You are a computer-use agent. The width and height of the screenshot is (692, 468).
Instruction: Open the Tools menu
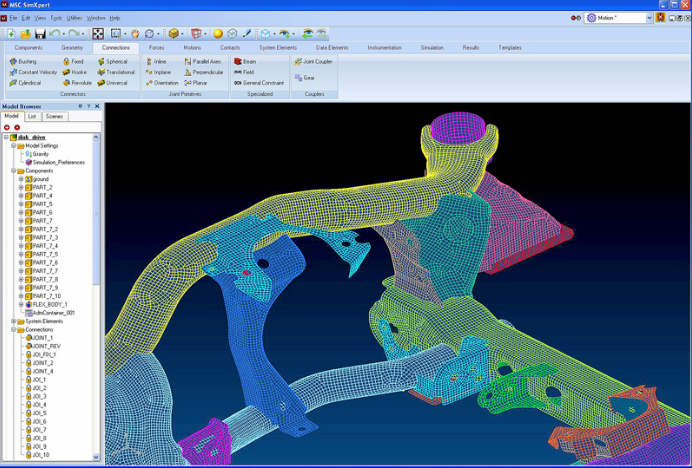pos(56,18)
